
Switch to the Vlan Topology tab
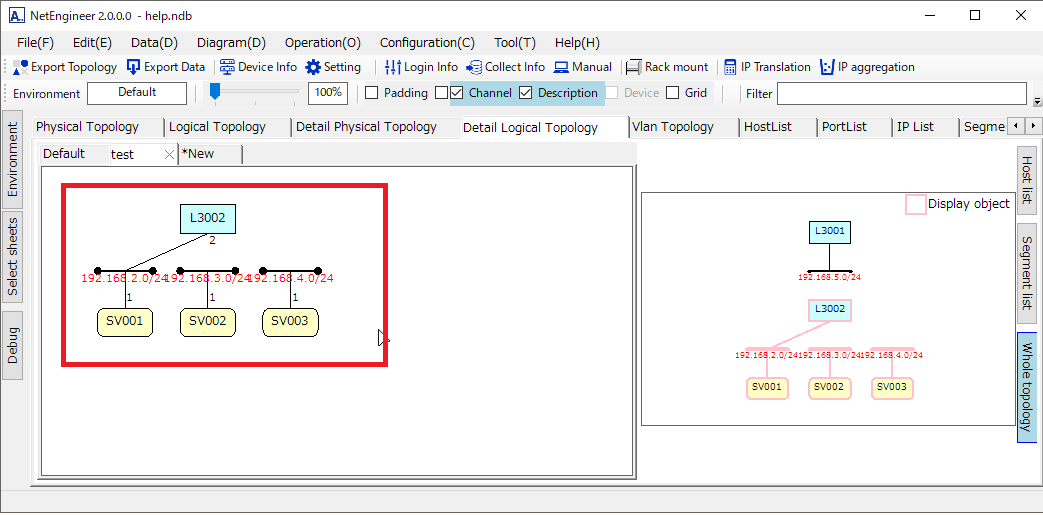(672, 127)
